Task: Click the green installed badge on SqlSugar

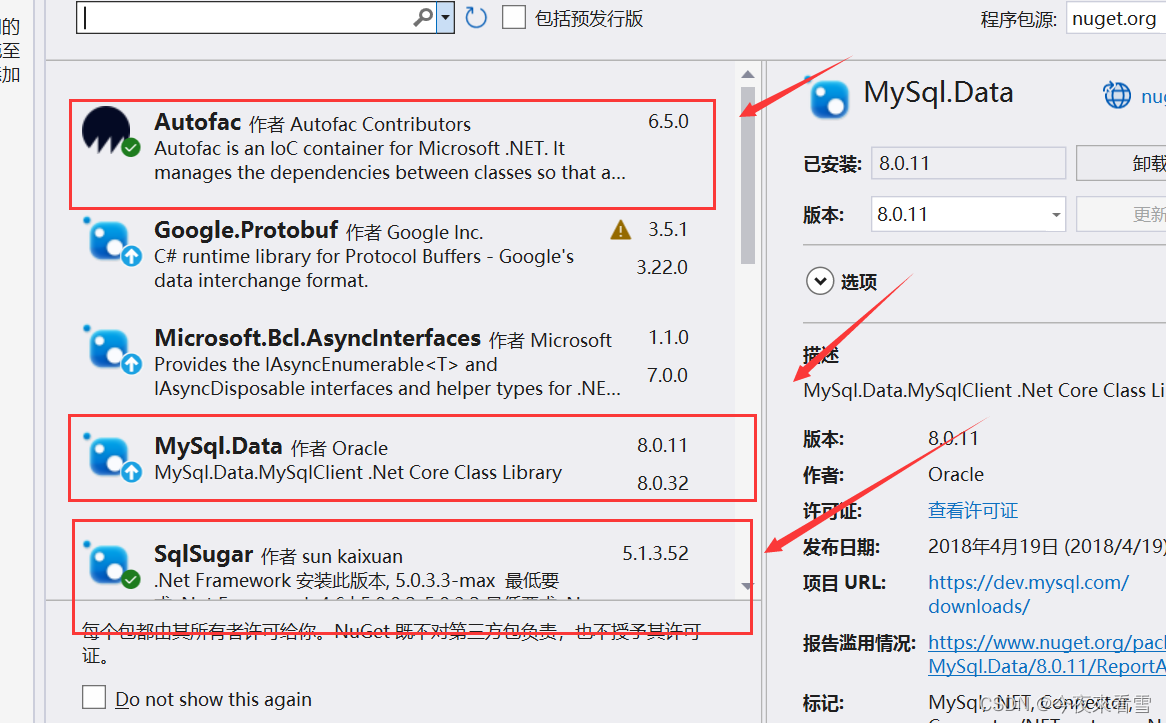Action: 130,580
